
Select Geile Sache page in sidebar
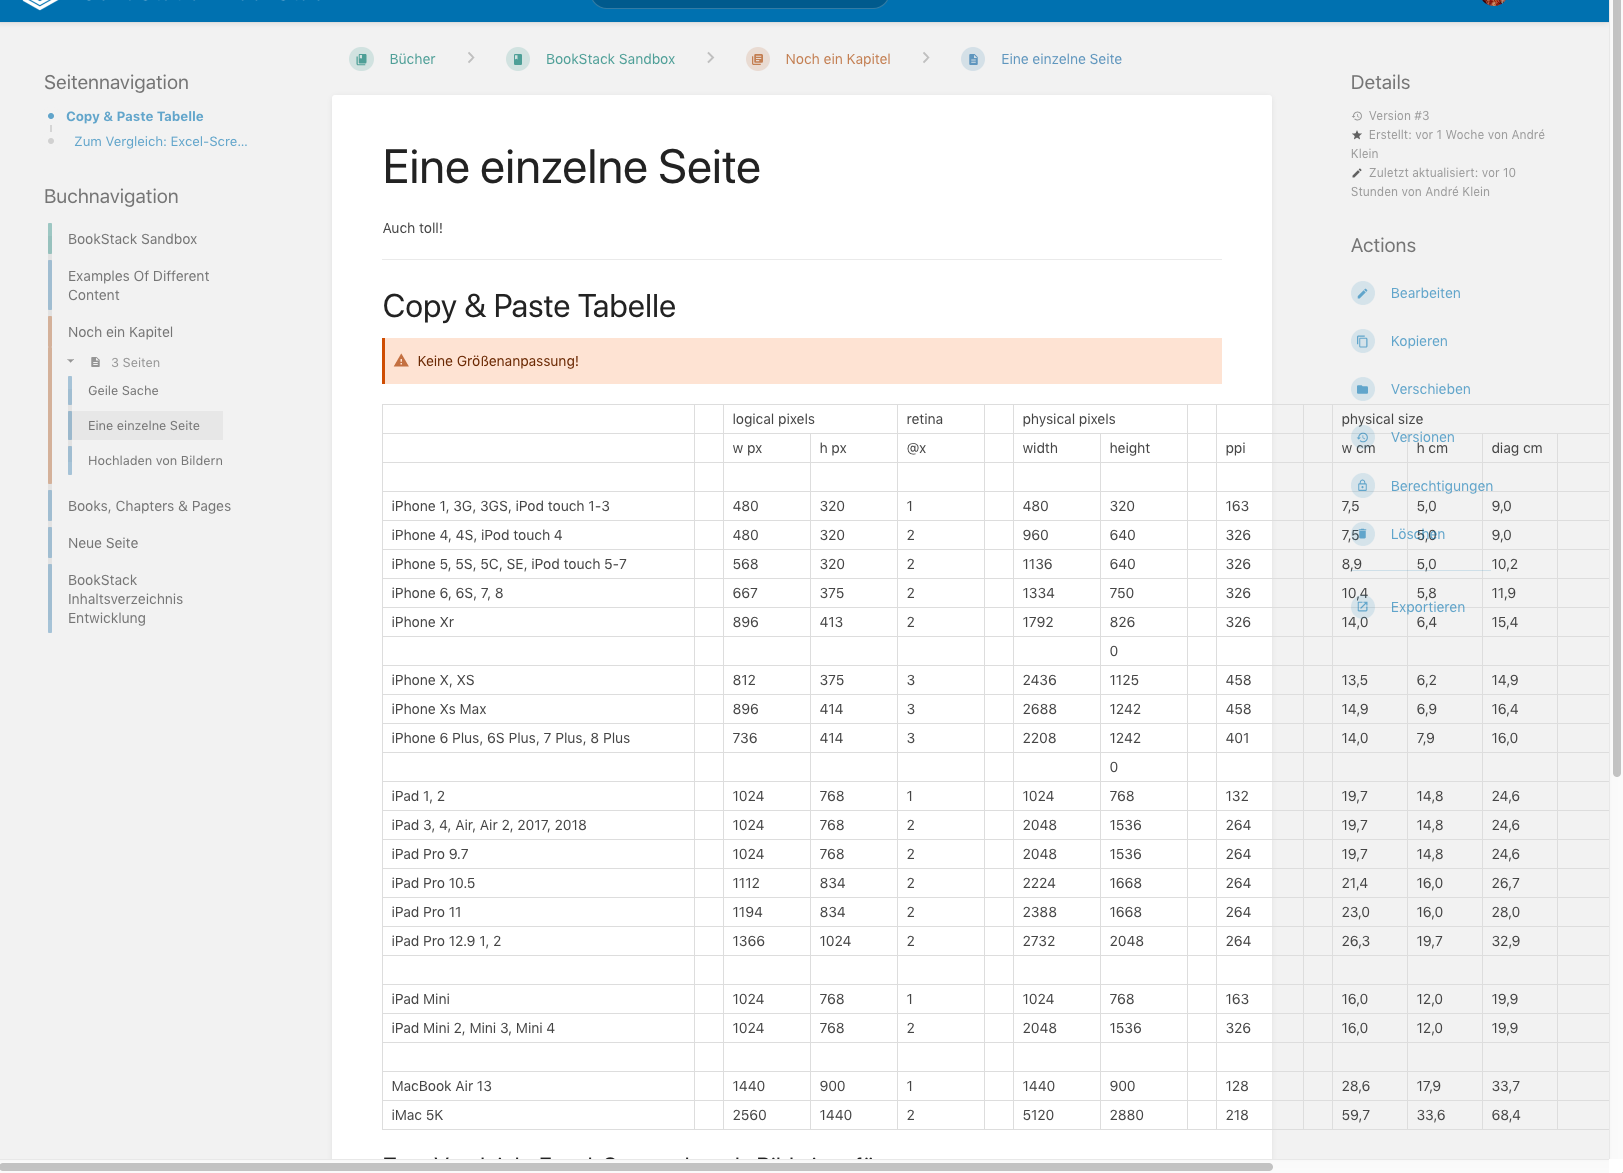tap(121, 390)
